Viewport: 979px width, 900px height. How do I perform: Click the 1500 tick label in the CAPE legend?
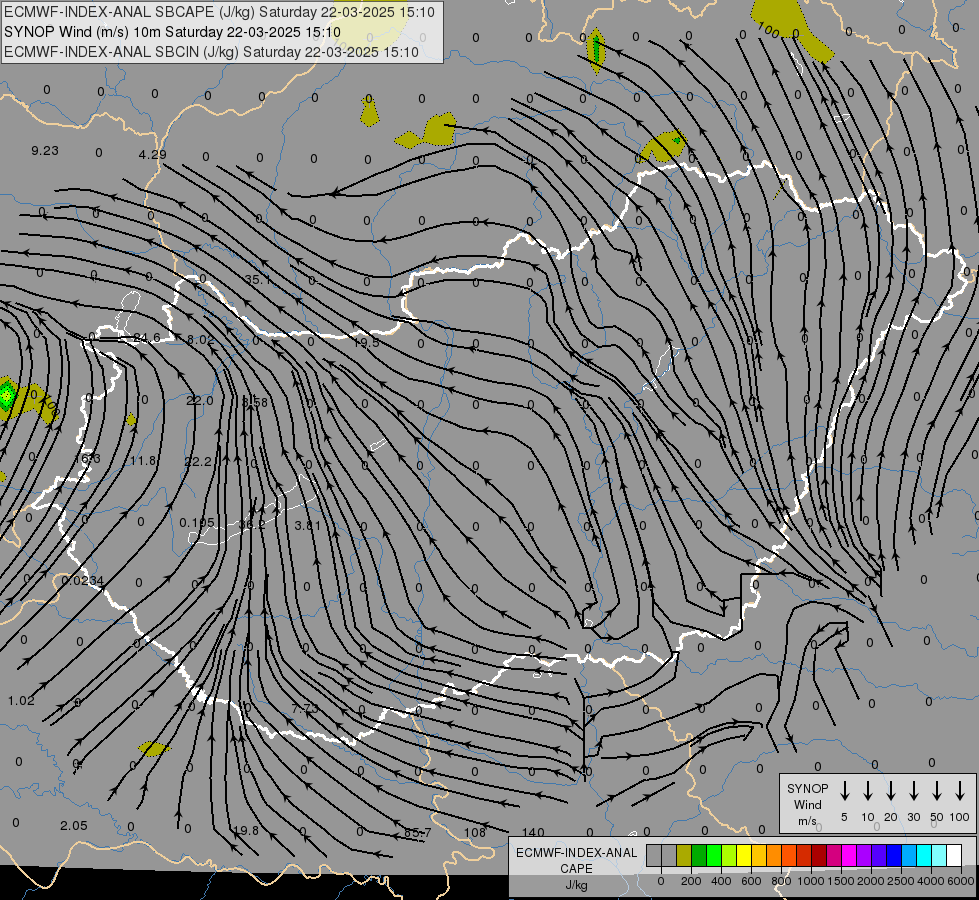click(x=840, y=881)
